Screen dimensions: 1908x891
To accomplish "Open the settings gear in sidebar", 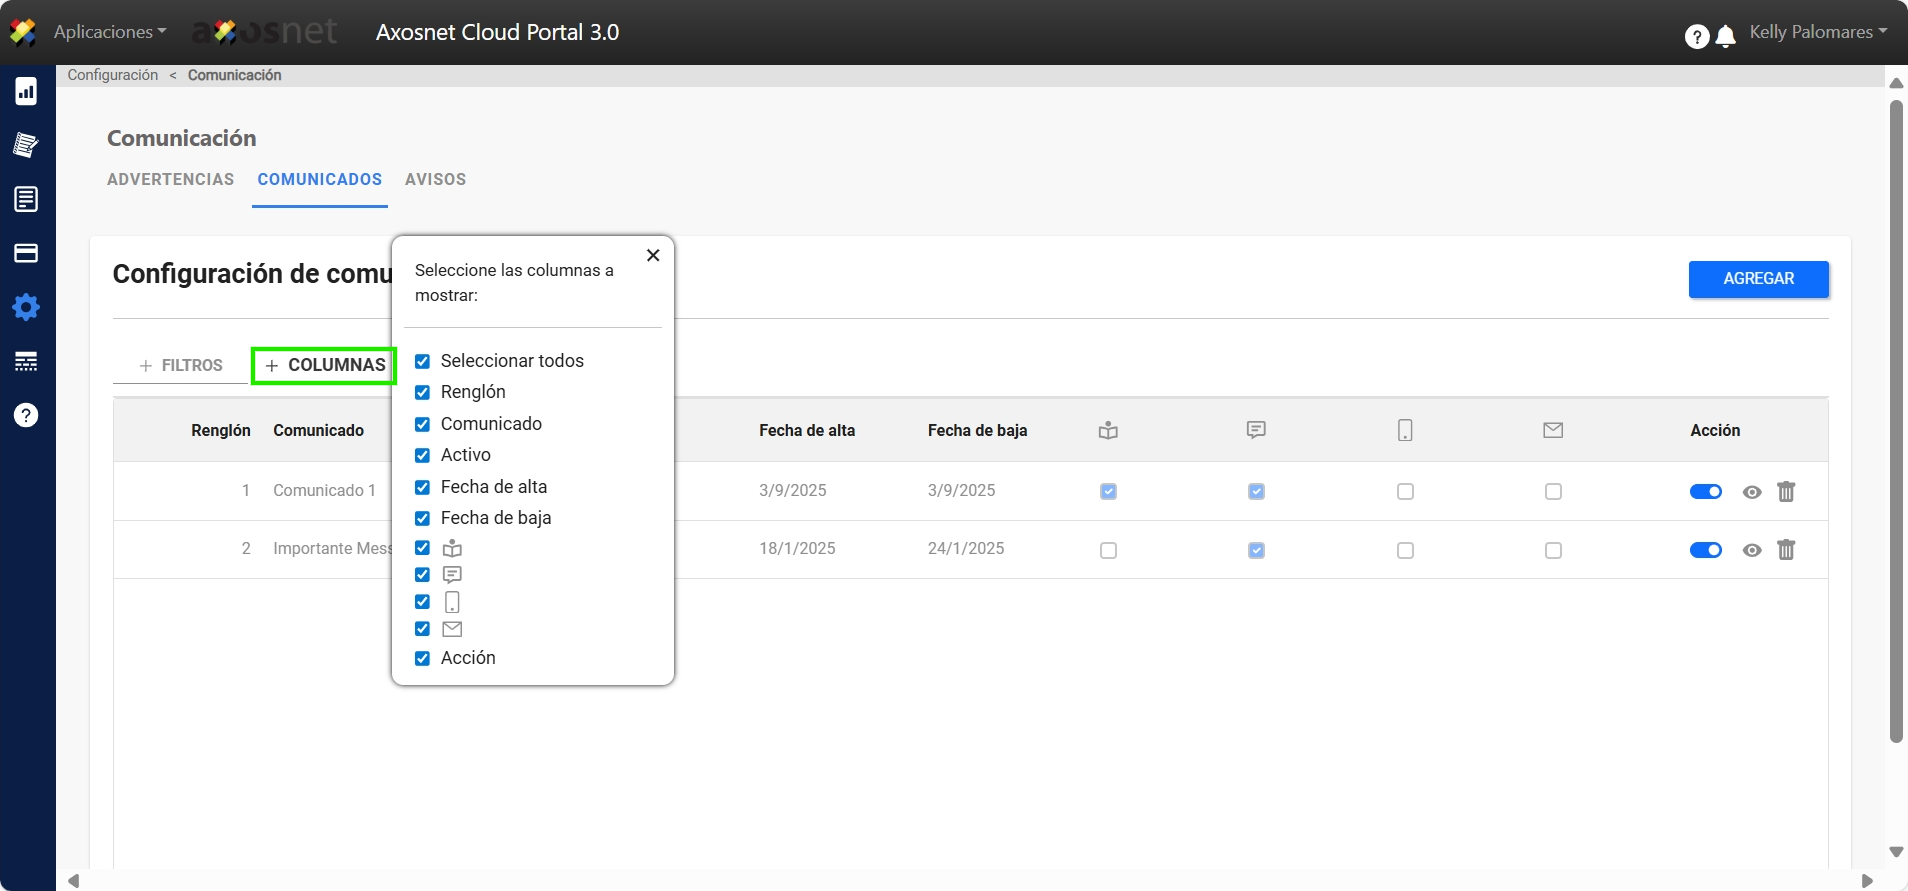I will point(26,307).
